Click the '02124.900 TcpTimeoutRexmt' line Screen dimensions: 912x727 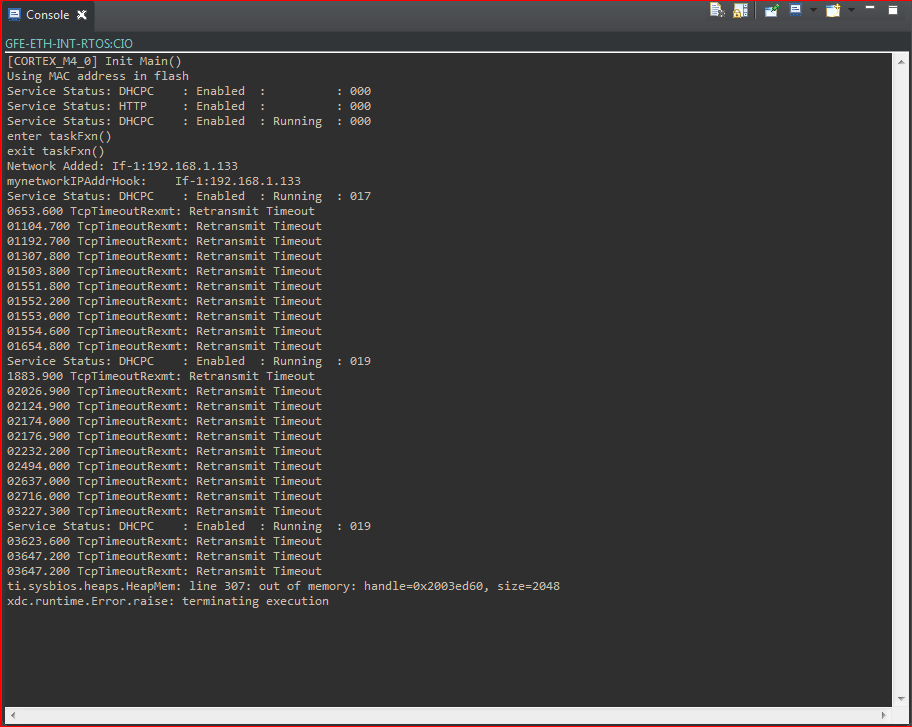164,406
